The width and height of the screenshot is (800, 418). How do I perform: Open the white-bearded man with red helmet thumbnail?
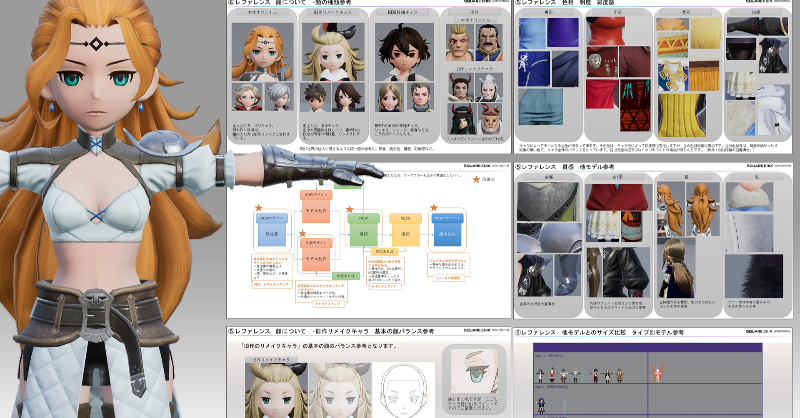click(x=489, y=118)
